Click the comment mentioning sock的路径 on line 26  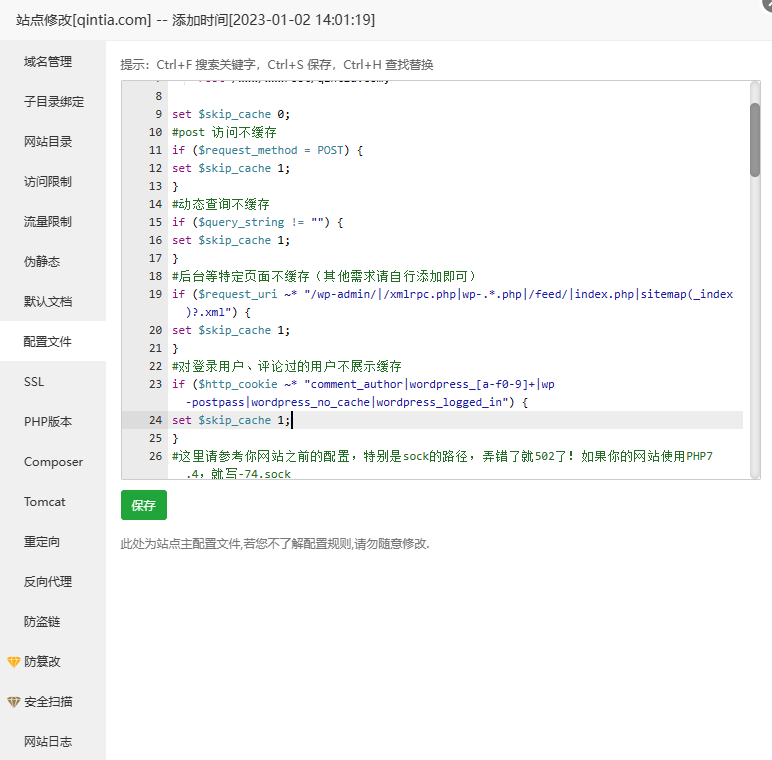(442, 465)
